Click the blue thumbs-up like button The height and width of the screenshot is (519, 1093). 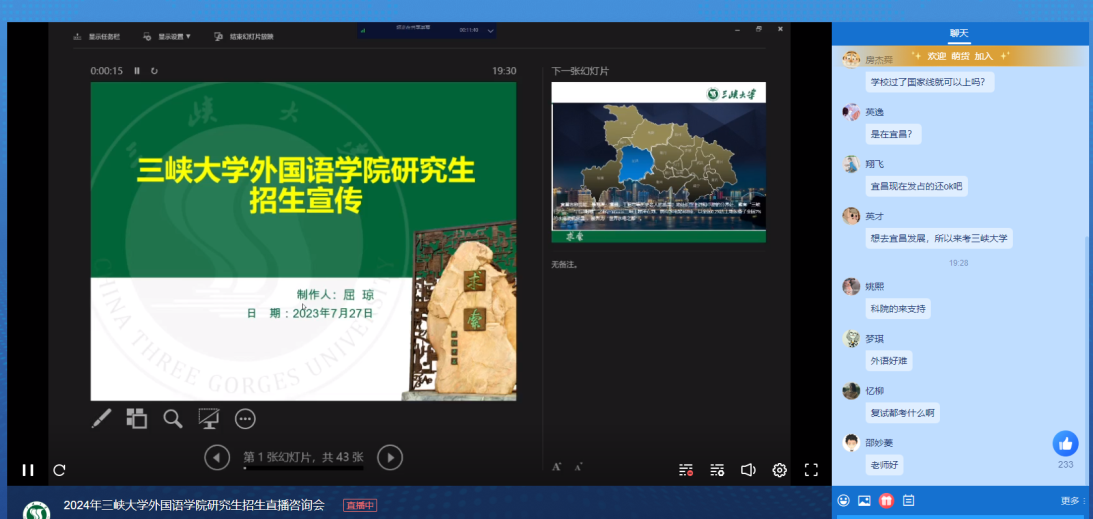(1065, 444)
